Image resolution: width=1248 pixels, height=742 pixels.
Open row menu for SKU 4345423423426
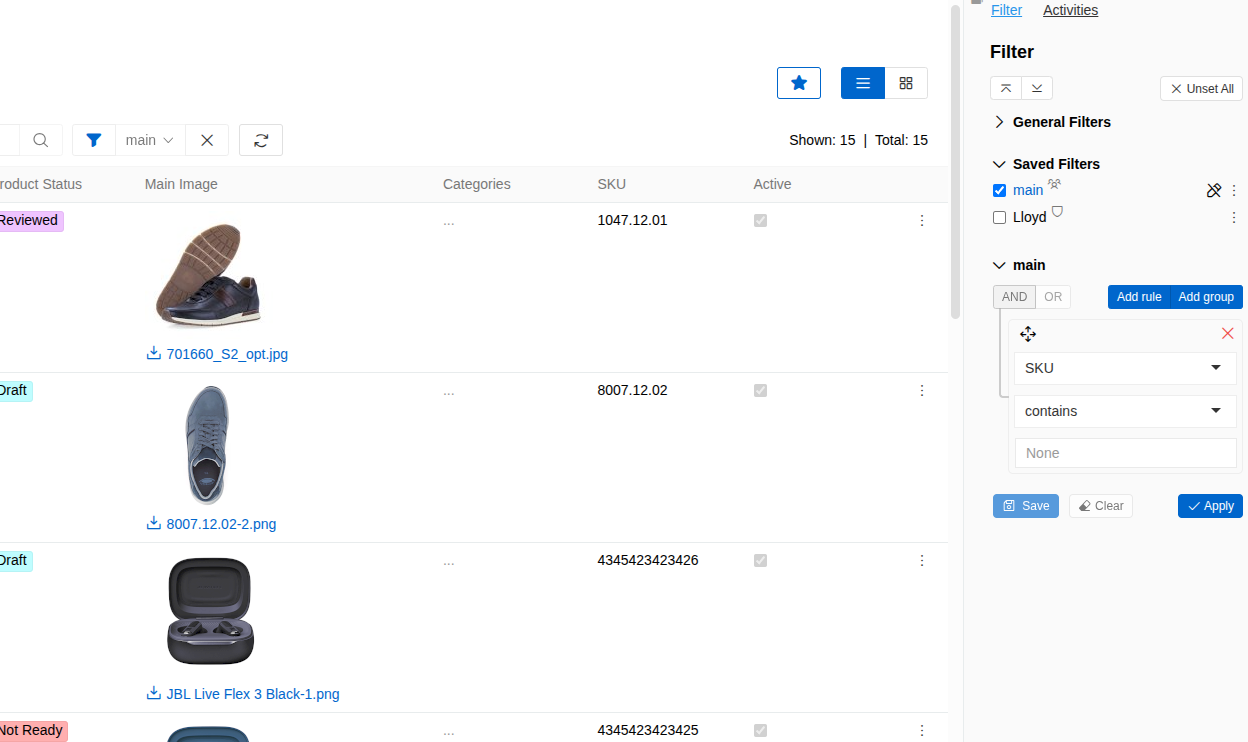point(922,560)
